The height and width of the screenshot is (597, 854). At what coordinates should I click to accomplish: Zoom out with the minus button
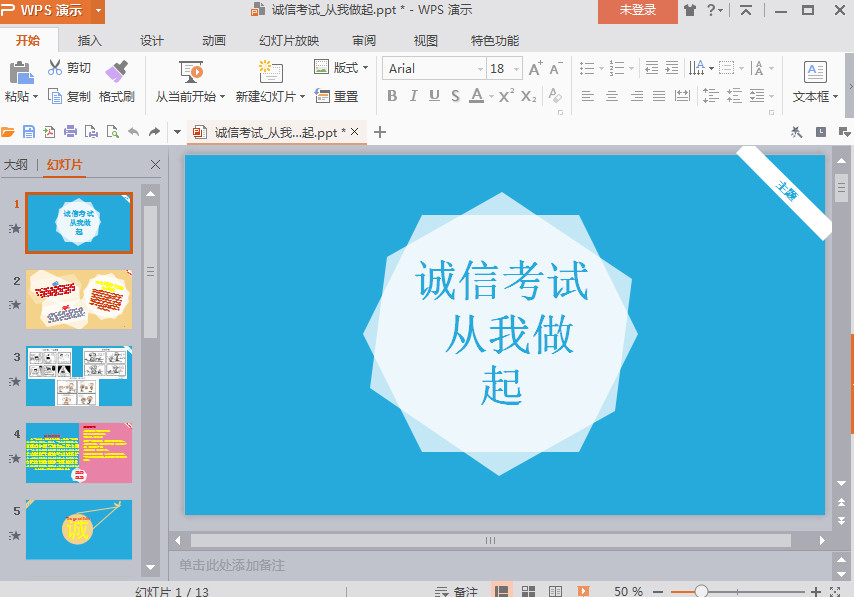coord(658,592)
